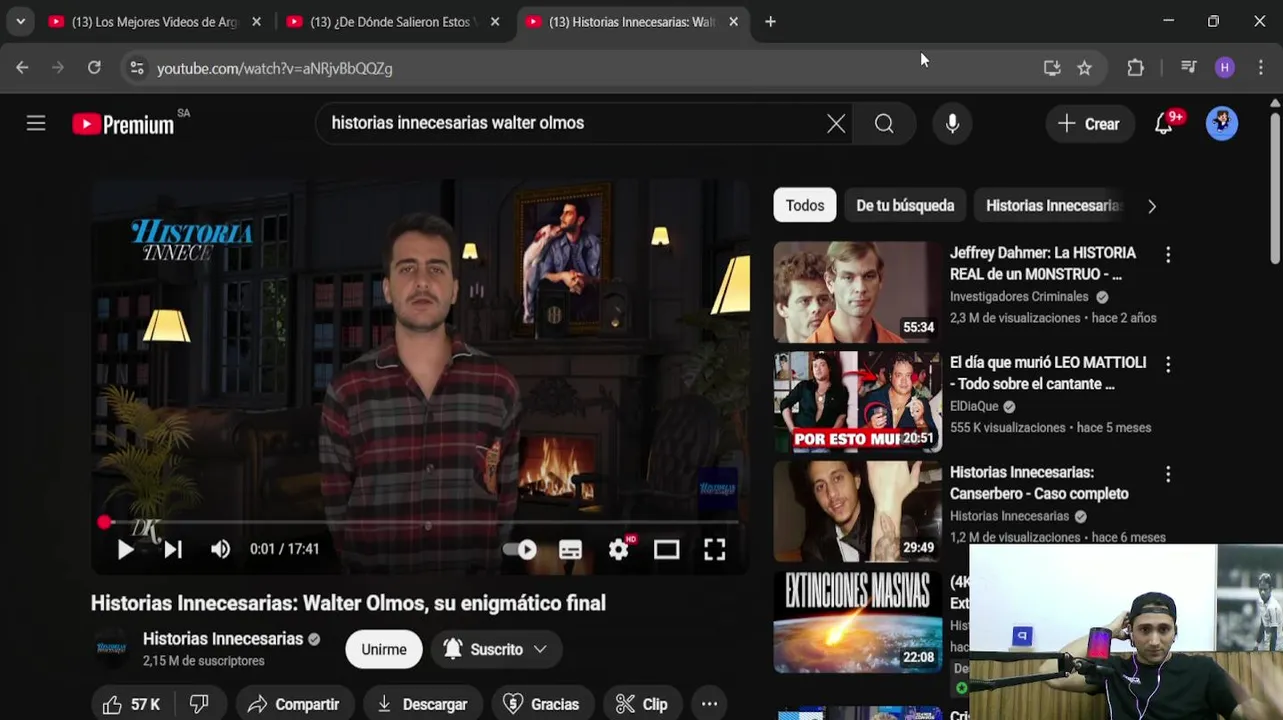Open Jeffrey Dahmer video thumbnail
The width and height of the screenshot is (1283, 720).
tap(858, 291)
